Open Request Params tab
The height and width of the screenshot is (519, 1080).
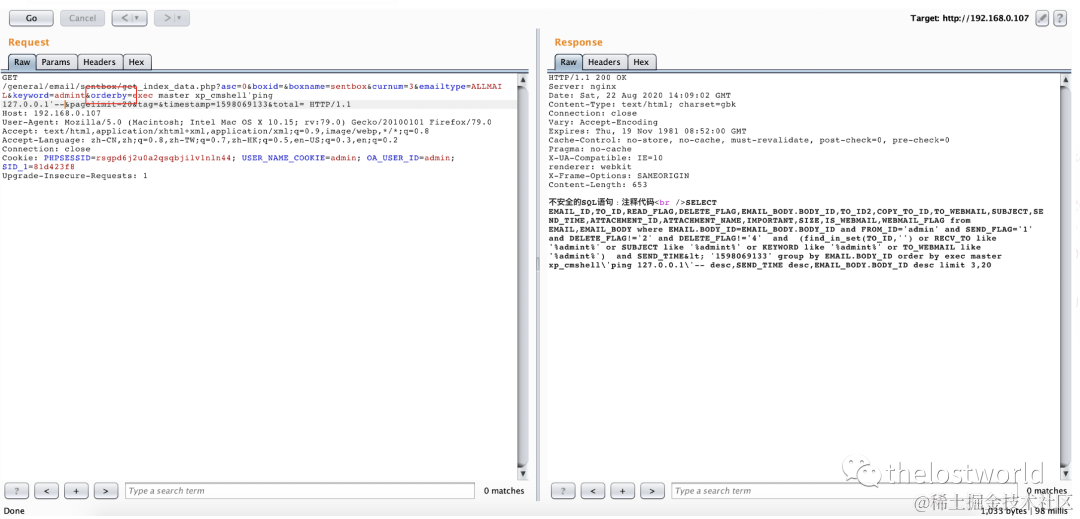point(56,62)
